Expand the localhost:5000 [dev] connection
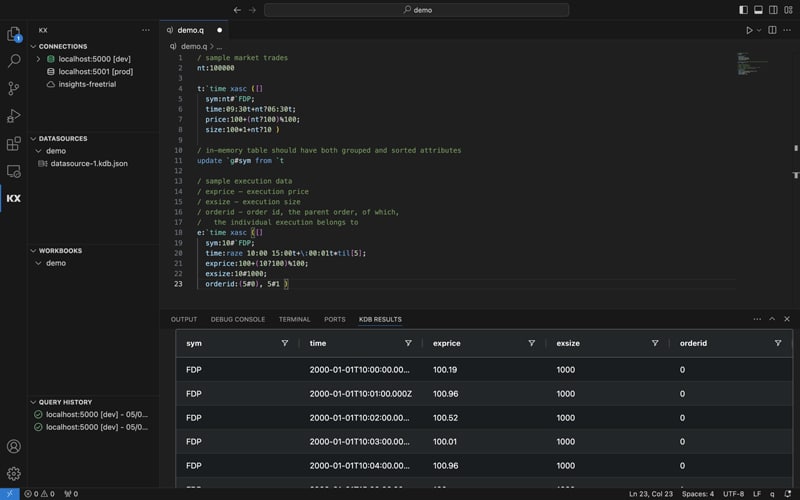The width and height of the screenshot is (800, 500). click(38, 59)
